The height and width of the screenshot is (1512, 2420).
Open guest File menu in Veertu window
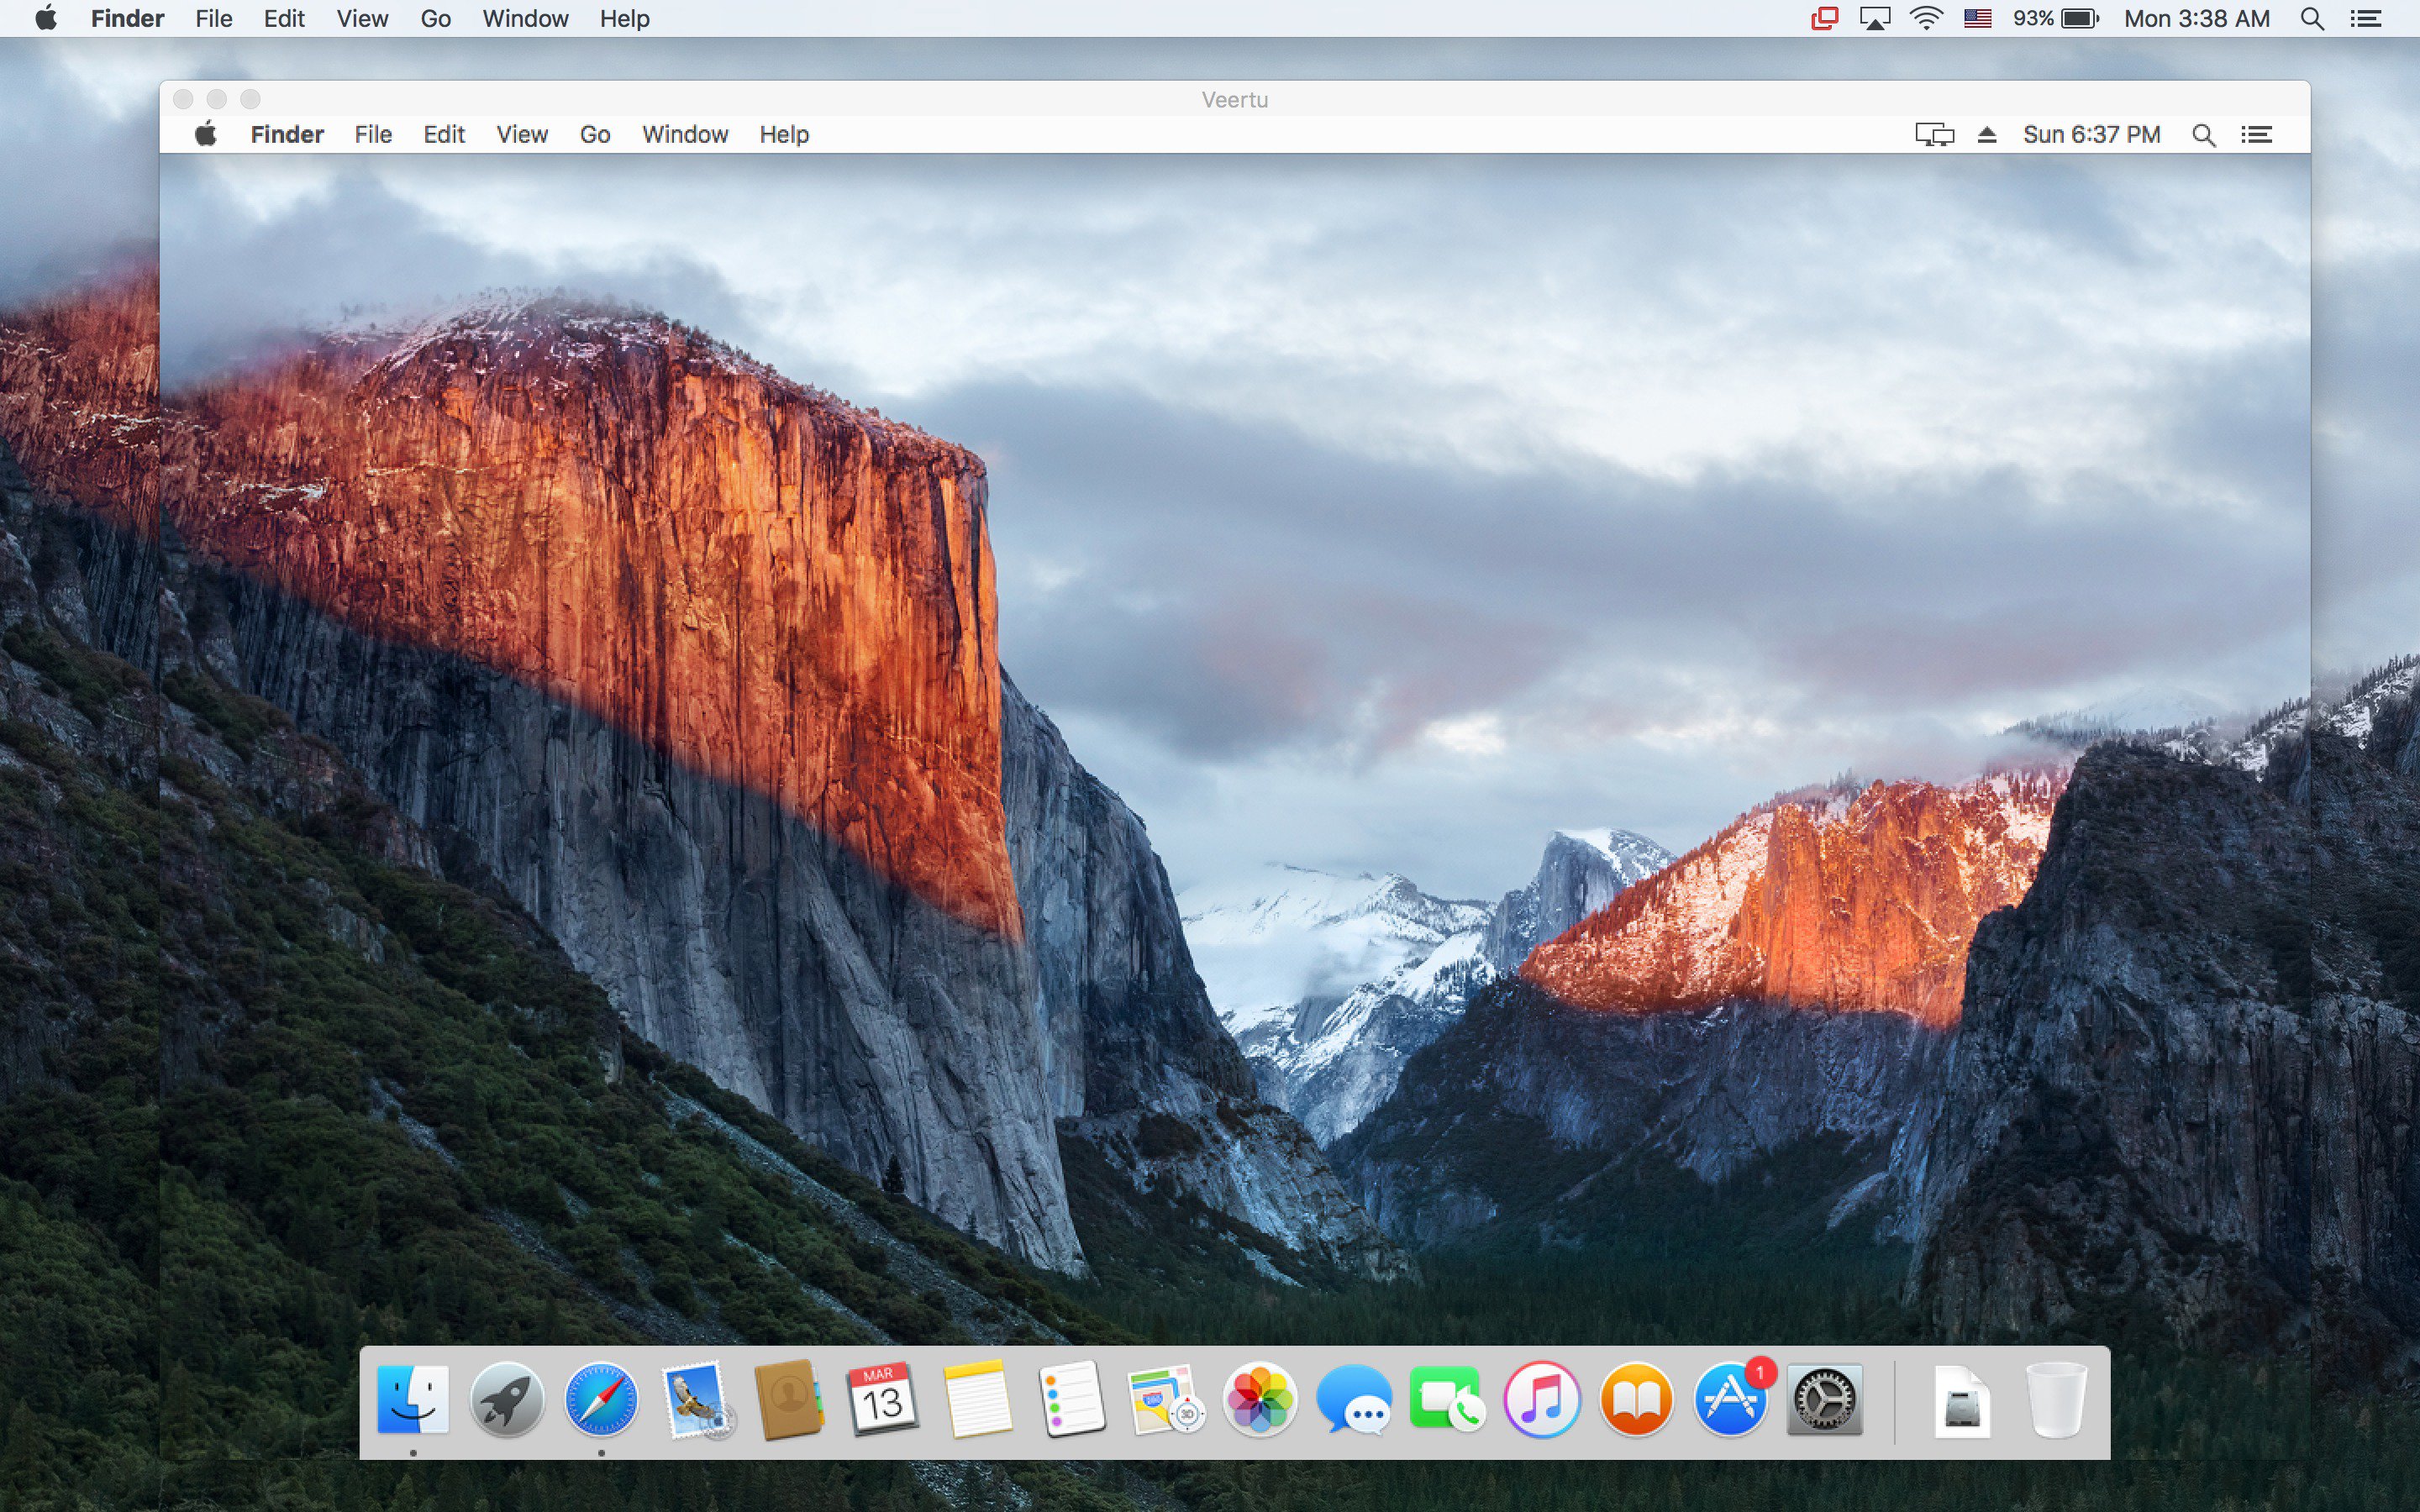tap(373, 135)
